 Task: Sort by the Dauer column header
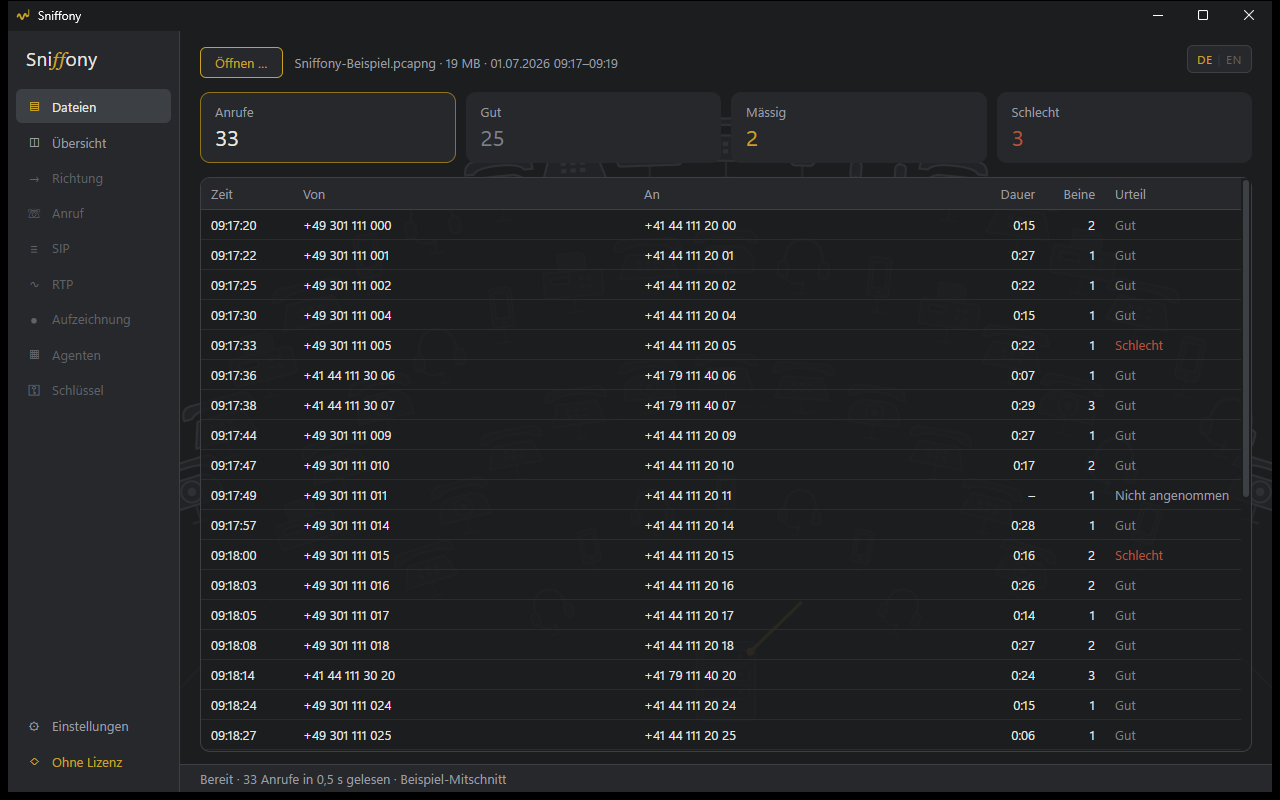(1018, 195)
